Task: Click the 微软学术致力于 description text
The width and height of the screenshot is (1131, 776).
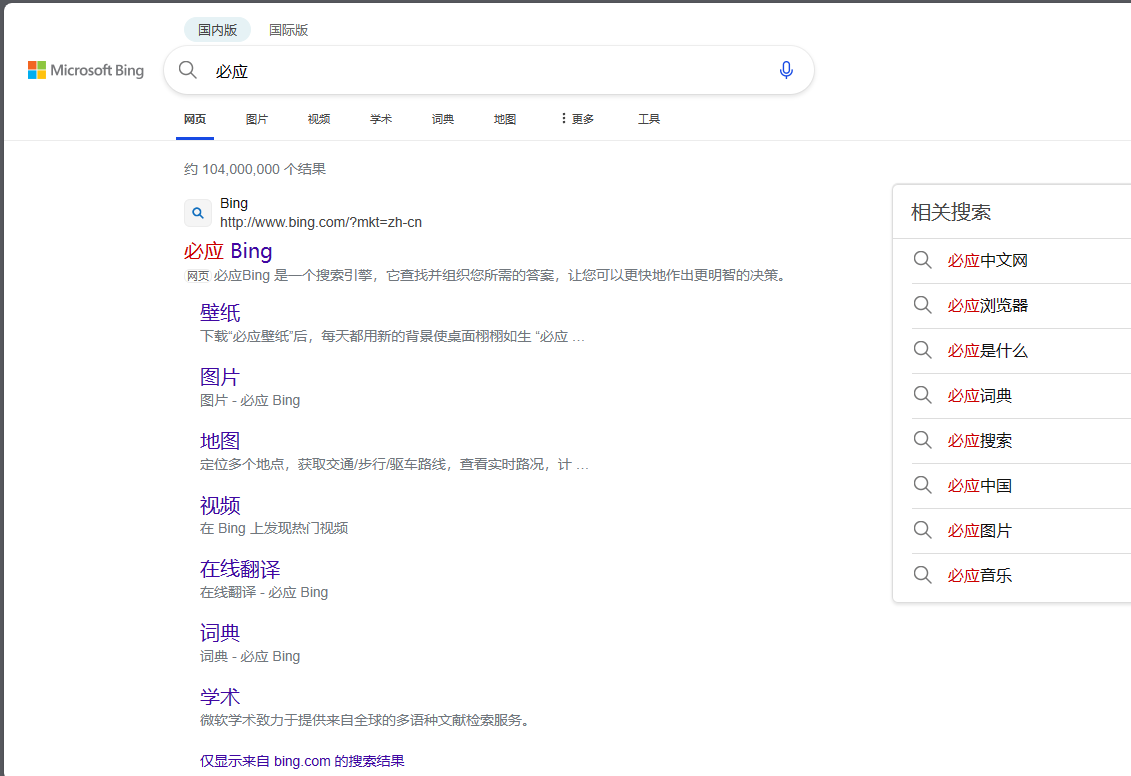Action: point(367,720)
